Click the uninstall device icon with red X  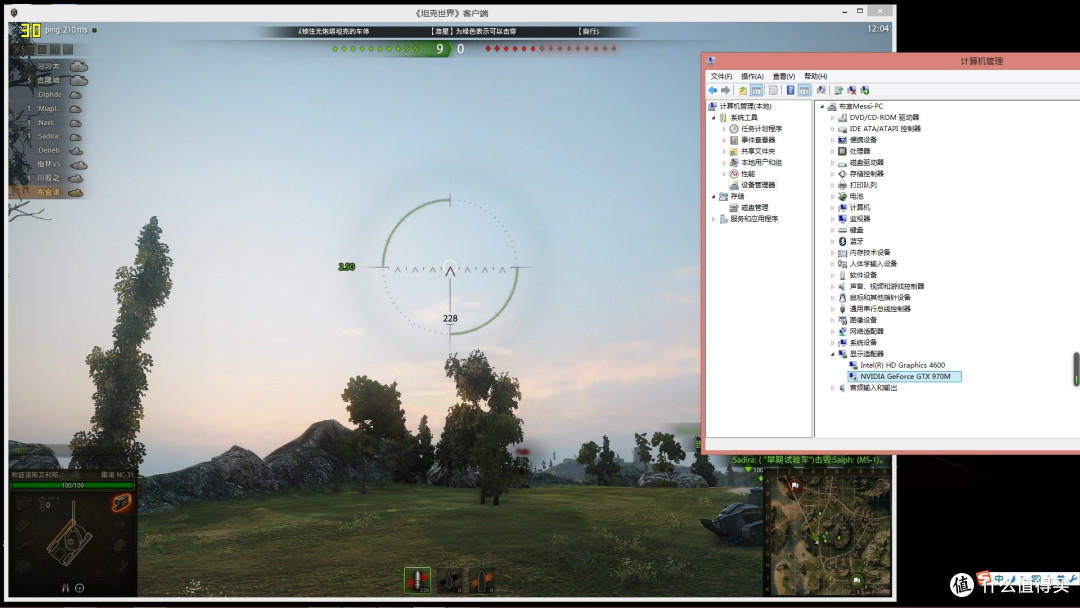[x=852, y=90]
